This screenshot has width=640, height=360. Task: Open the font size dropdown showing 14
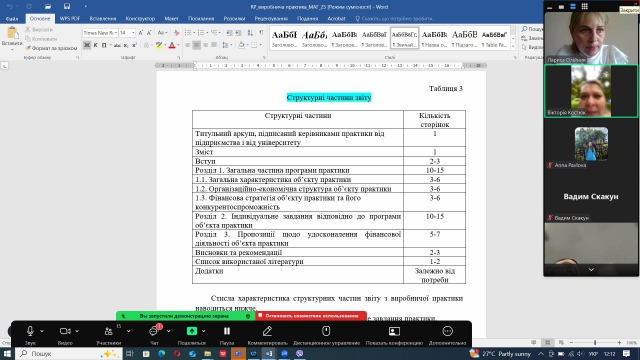133,33
